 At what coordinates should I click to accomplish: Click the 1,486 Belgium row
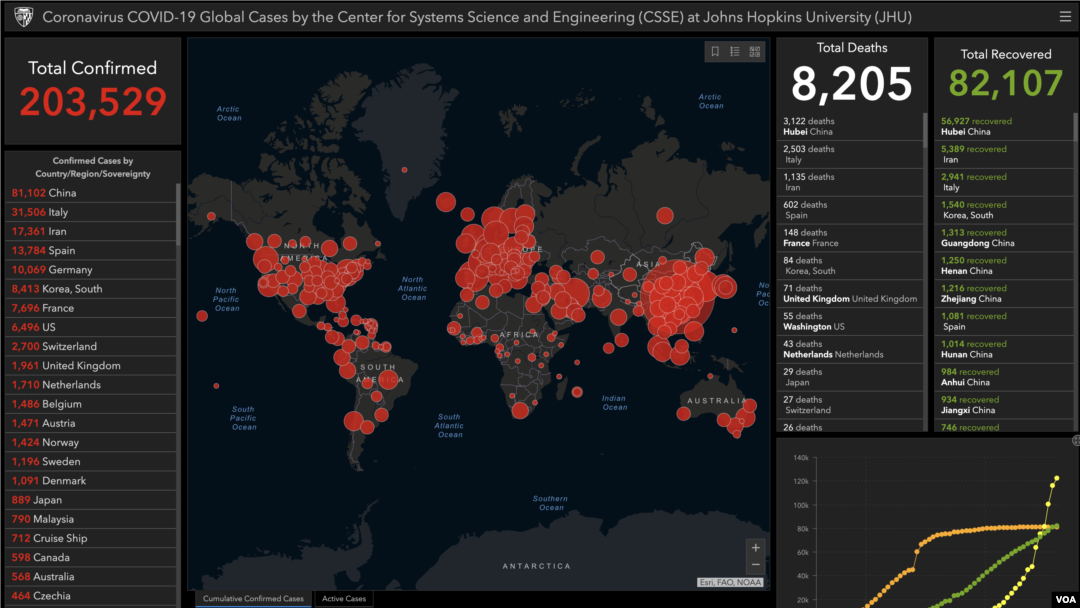(x=91, y=404)
